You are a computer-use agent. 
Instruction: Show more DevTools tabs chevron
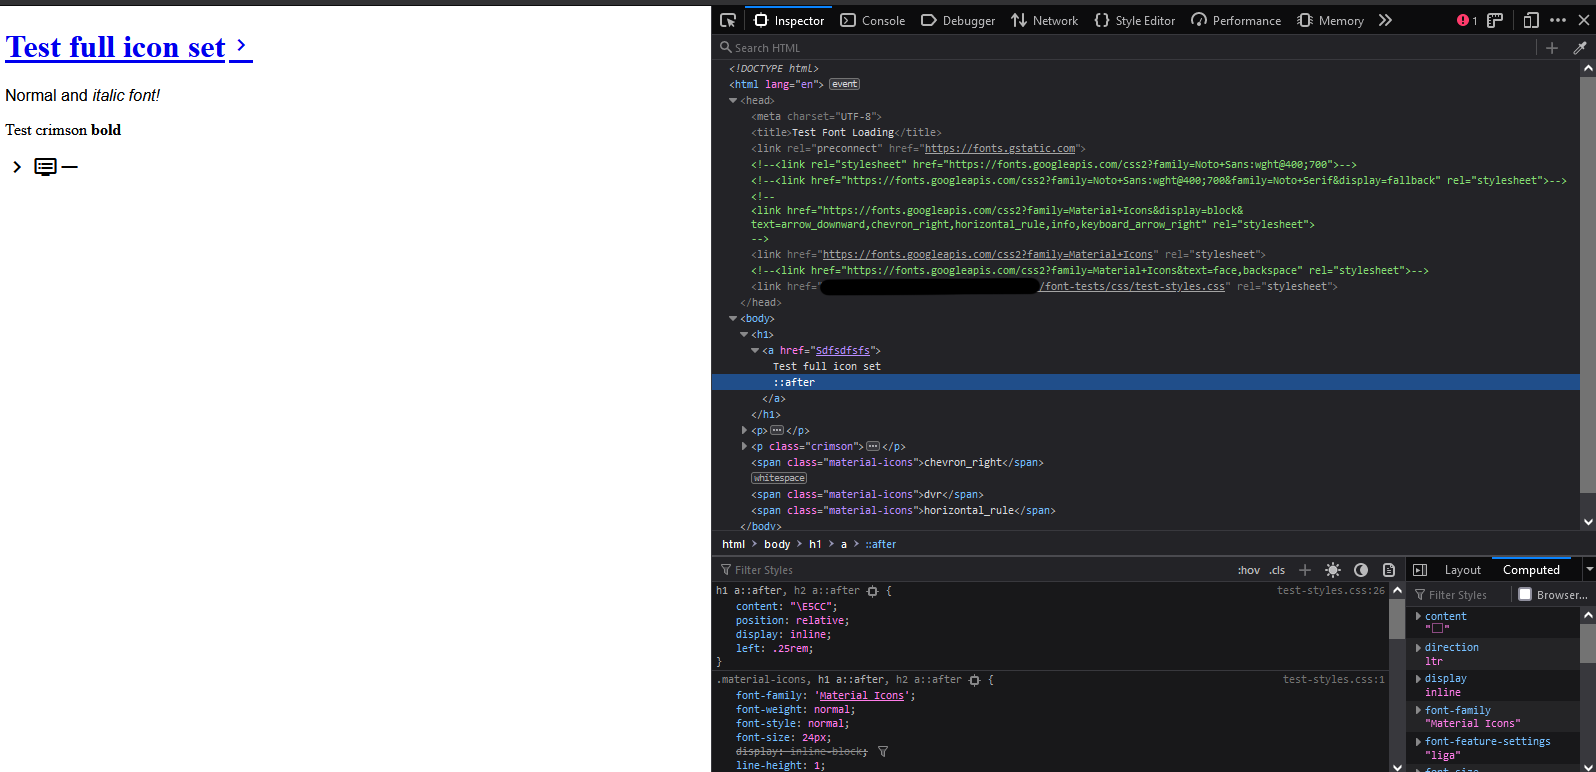point(1385,20)
